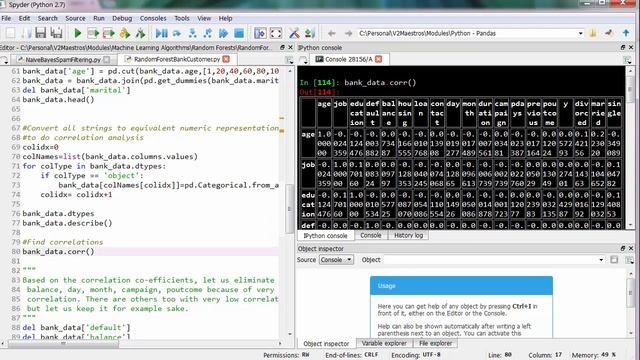Open the editor pane options menu

289,60
